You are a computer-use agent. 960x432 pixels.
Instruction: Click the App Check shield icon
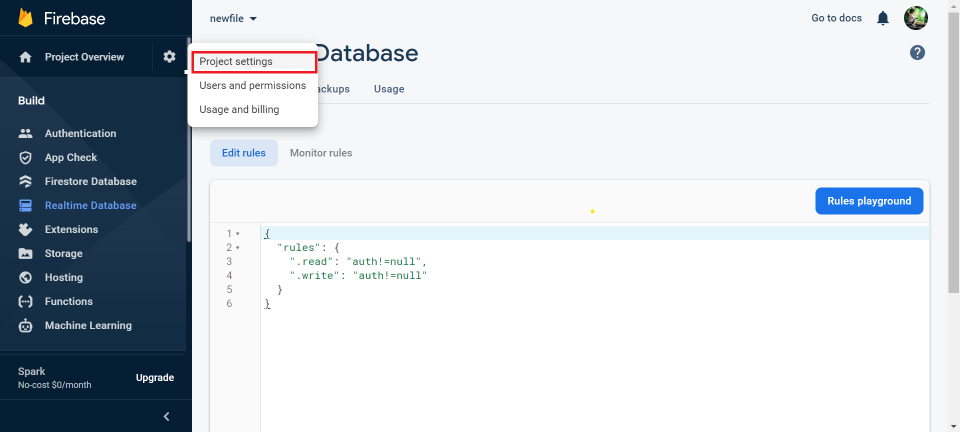coord(25,157)
